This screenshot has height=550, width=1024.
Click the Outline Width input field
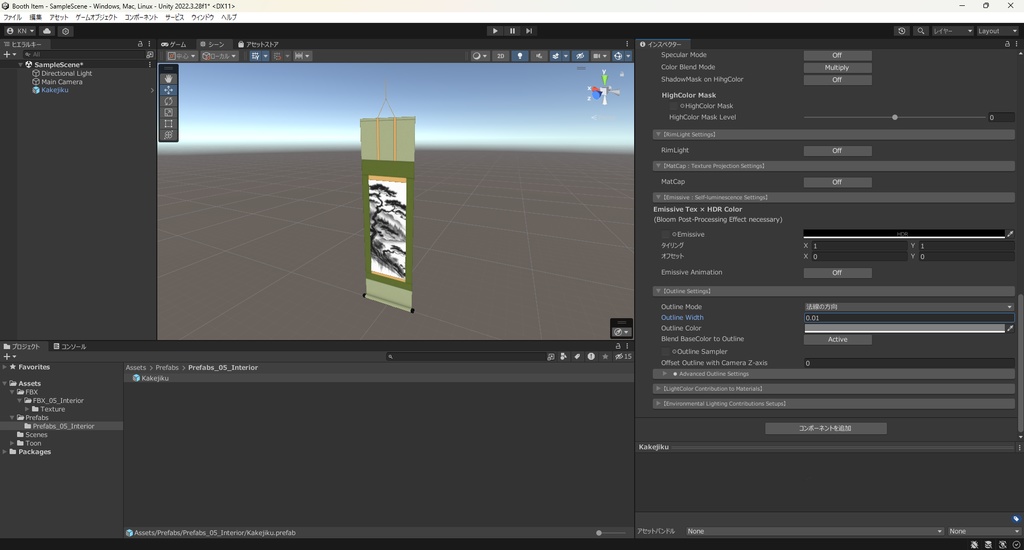pos(908,318)
